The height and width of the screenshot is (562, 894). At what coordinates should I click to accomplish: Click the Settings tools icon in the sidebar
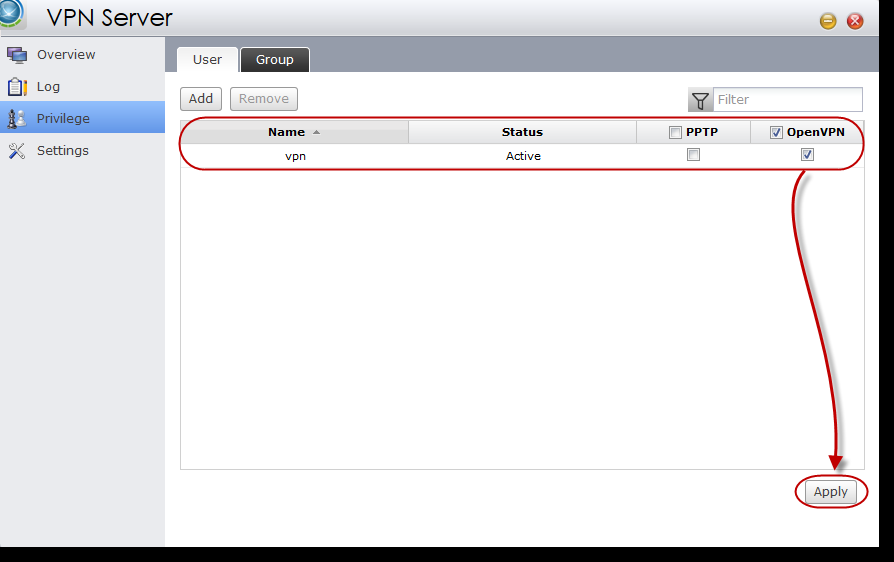click(17, 150)
